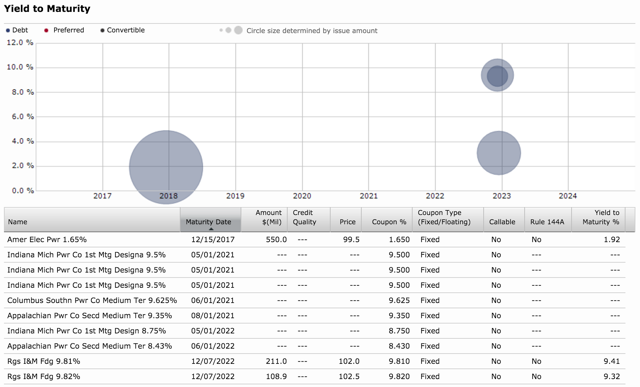This screenshot has width=640, height=387.
Task: Open Amer Elec Pwr 1.65% bond
Action: click(x=47, y=240)
